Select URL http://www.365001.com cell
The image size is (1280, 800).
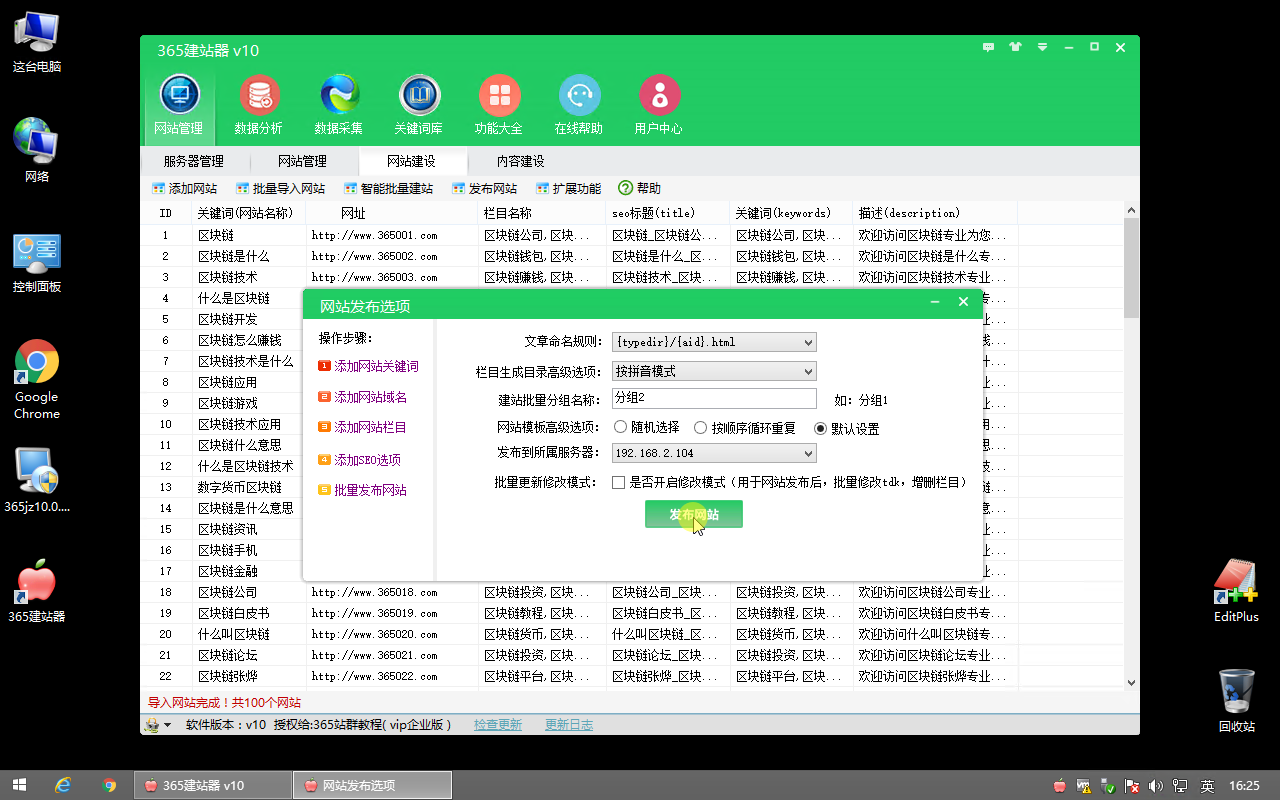(374, 235)
